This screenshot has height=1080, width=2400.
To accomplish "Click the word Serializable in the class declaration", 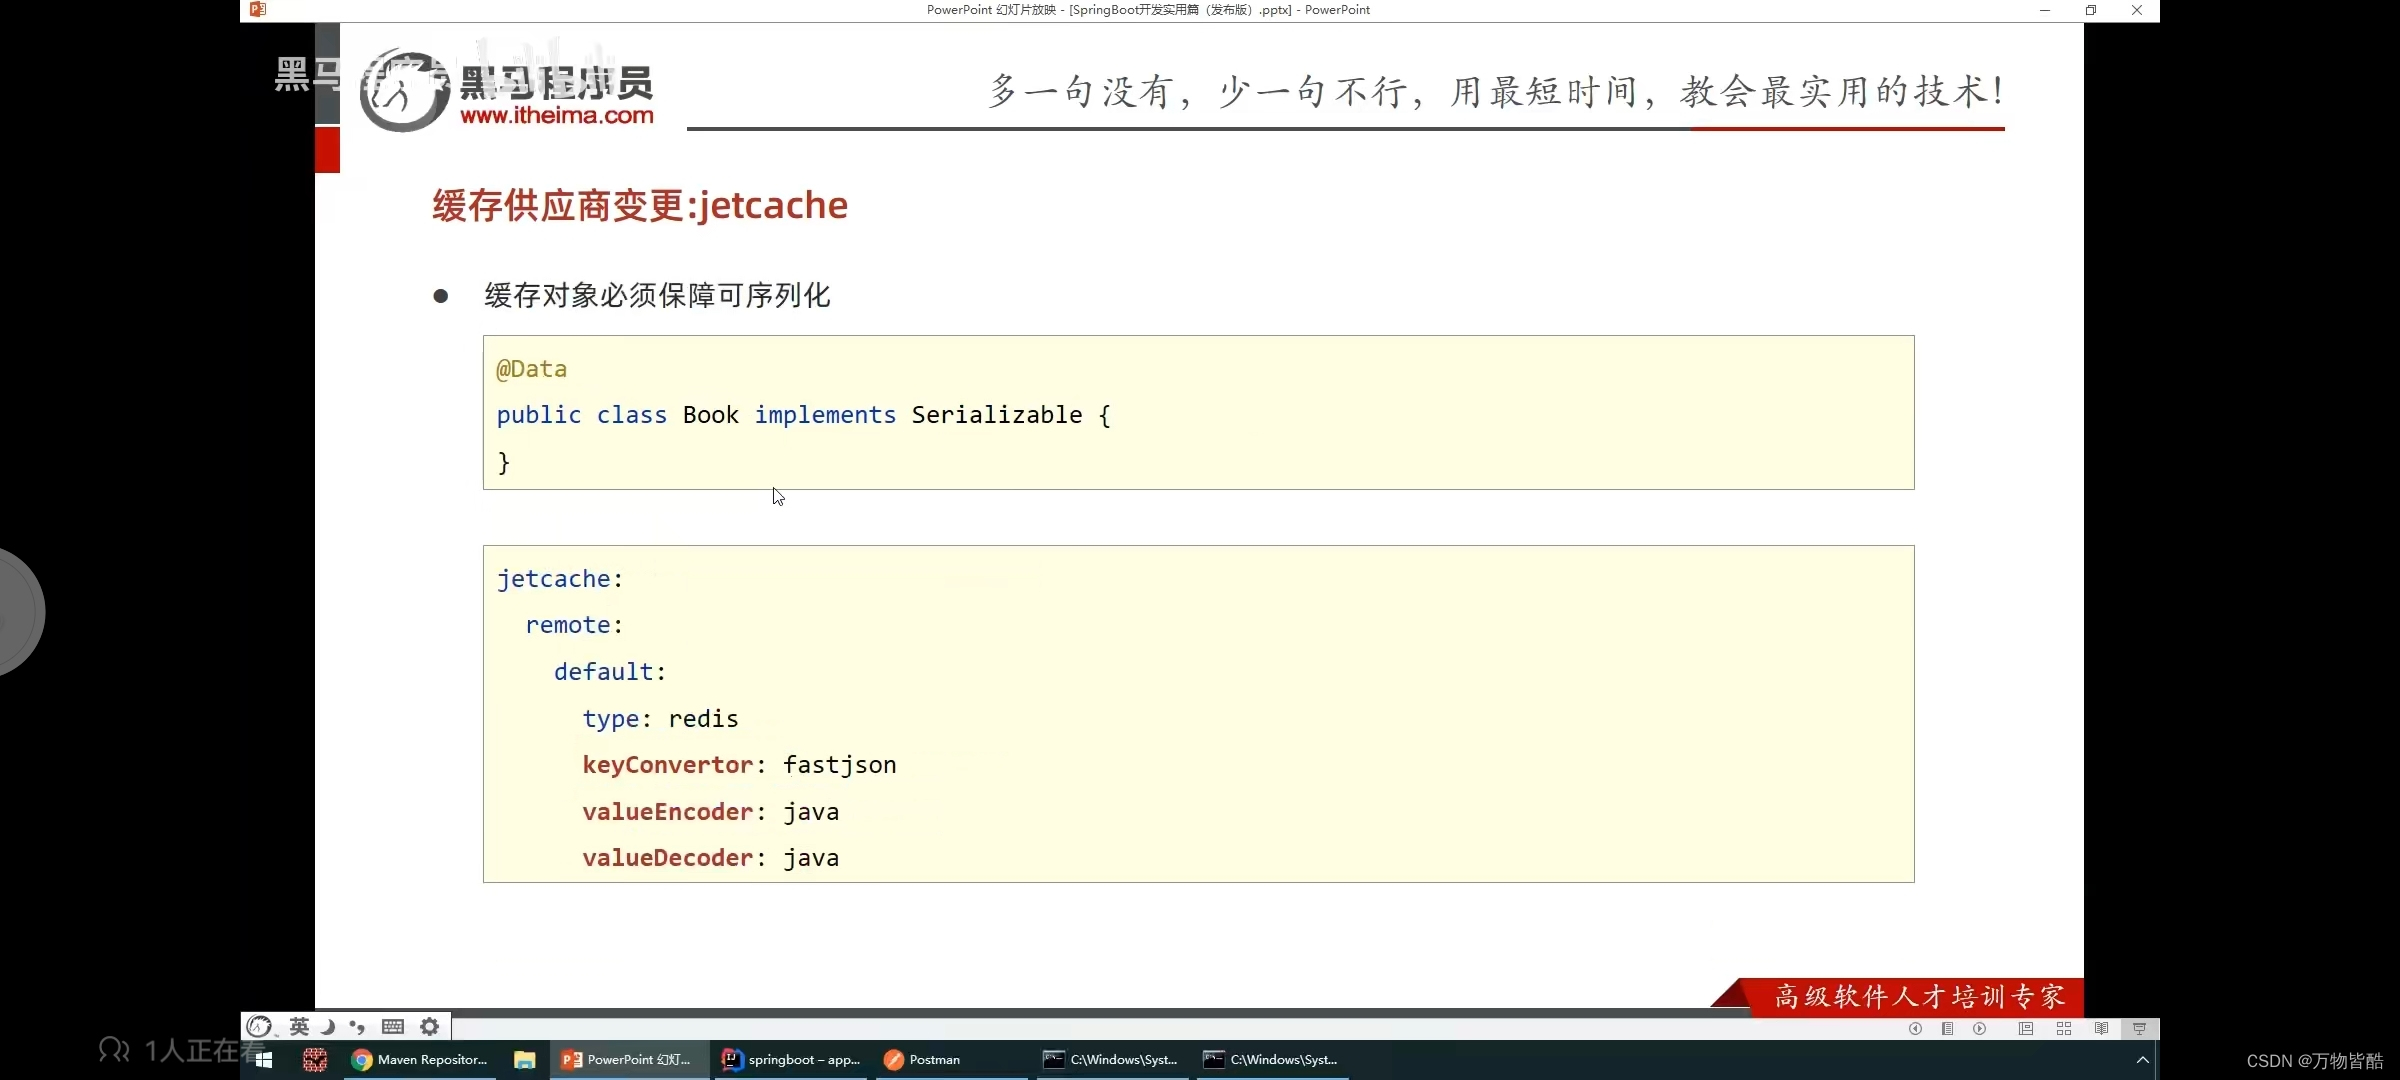I will pyautogui.click(x=997, y=415).
